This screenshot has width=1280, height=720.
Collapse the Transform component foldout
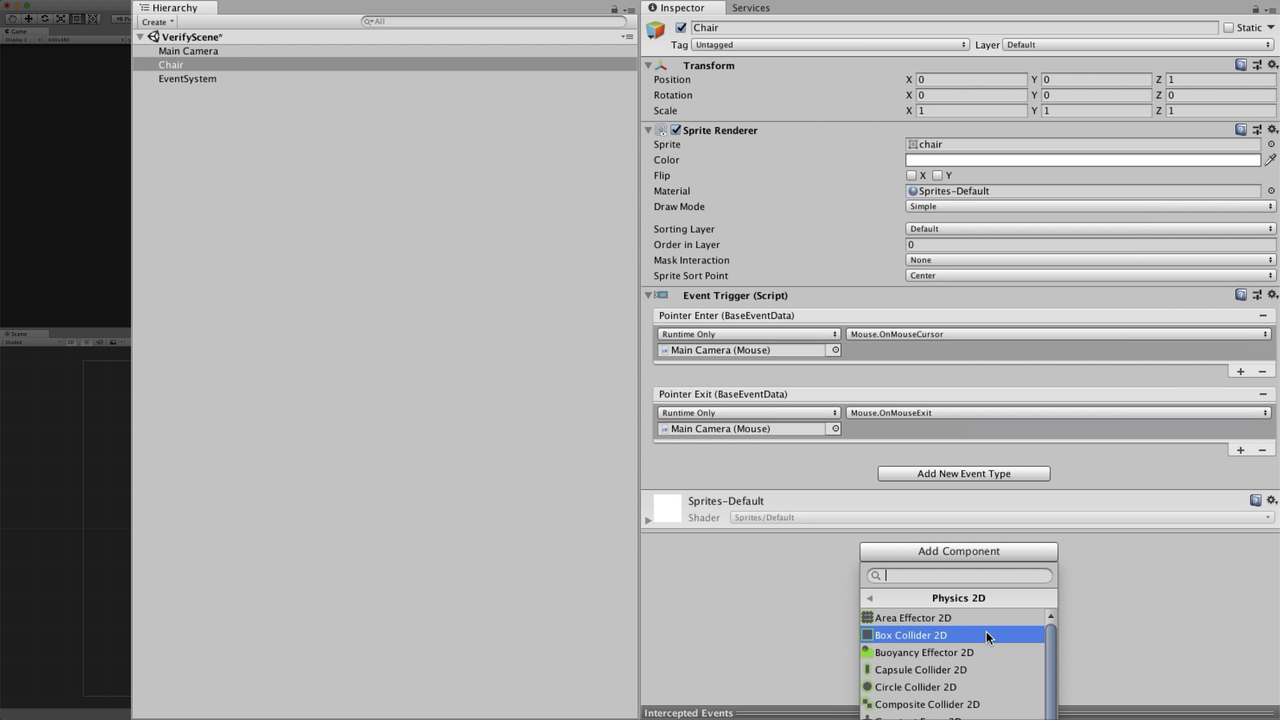pos(648,66)
